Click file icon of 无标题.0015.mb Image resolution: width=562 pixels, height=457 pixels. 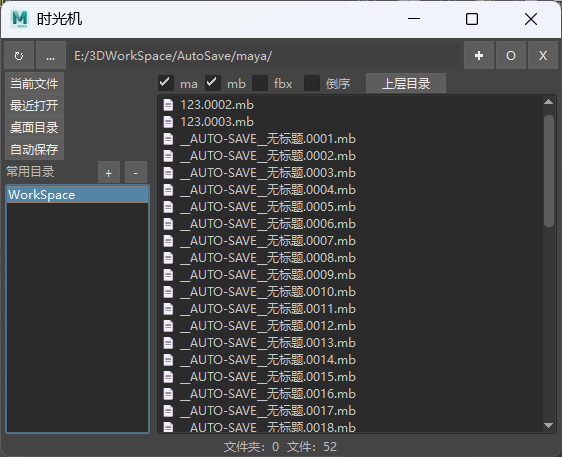pyautogui.click(x=168, y=377)
